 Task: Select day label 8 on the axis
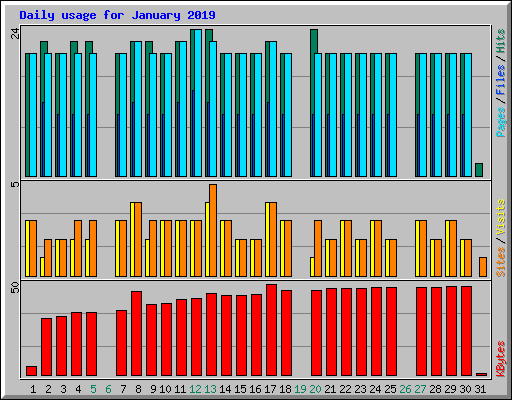tap(138, 389)
